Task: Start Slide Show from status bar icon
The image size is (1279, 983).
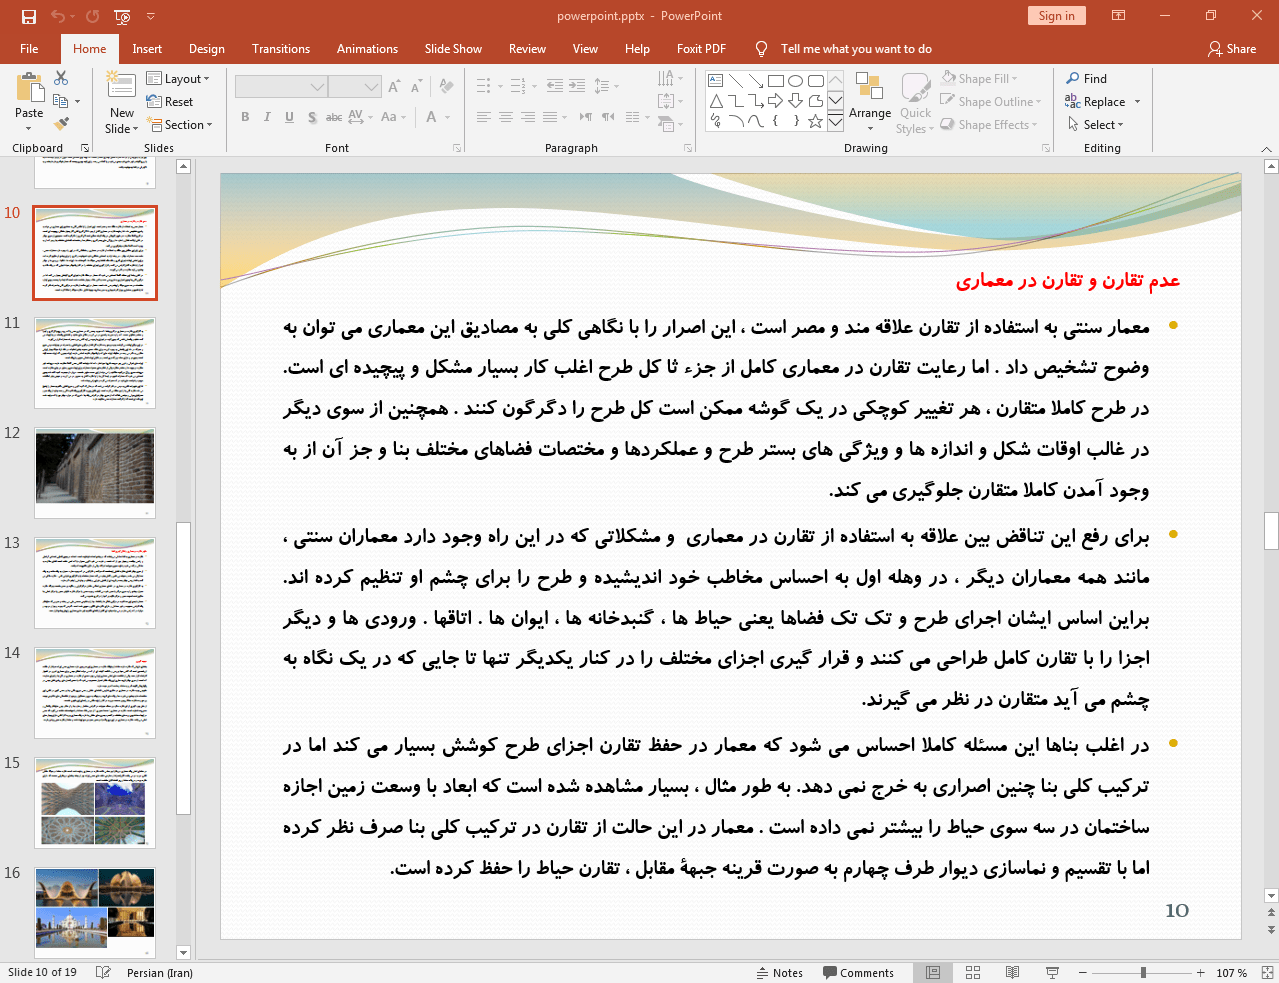Action: (x=1052, y=973)
